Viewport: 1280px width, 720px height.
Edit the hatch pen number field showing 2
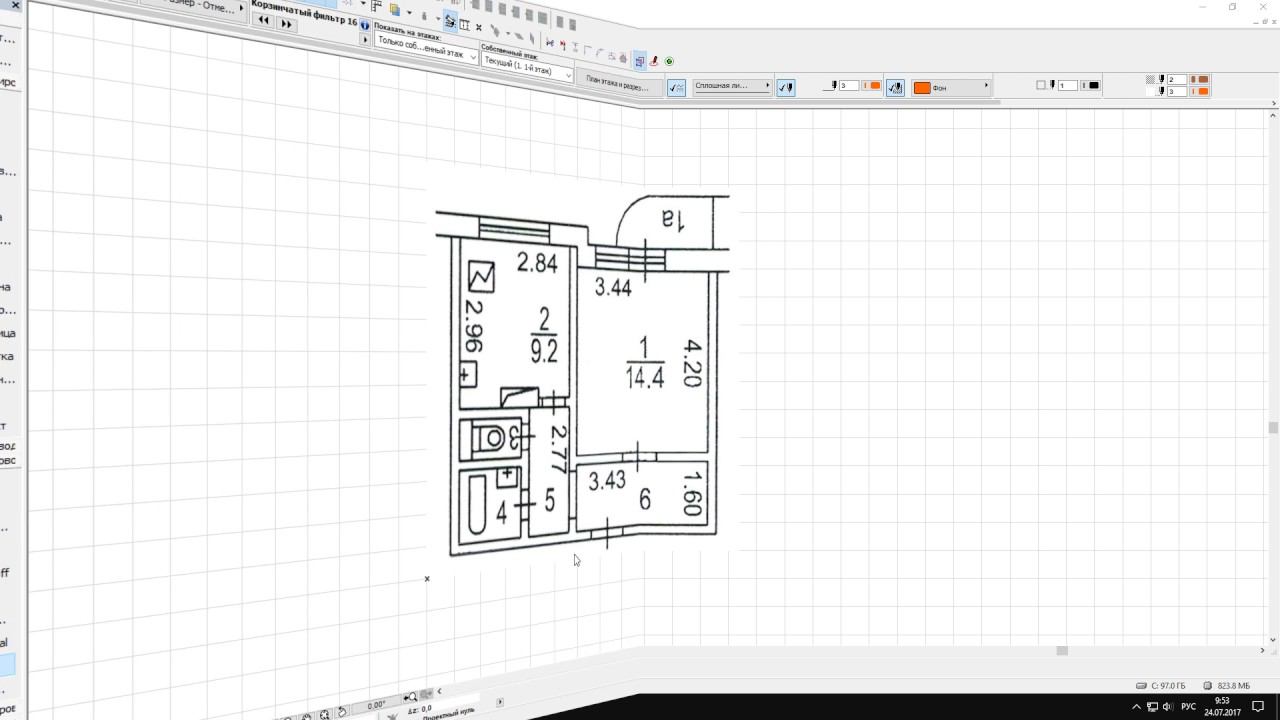pyautogui.click(x=1176, y=80)
